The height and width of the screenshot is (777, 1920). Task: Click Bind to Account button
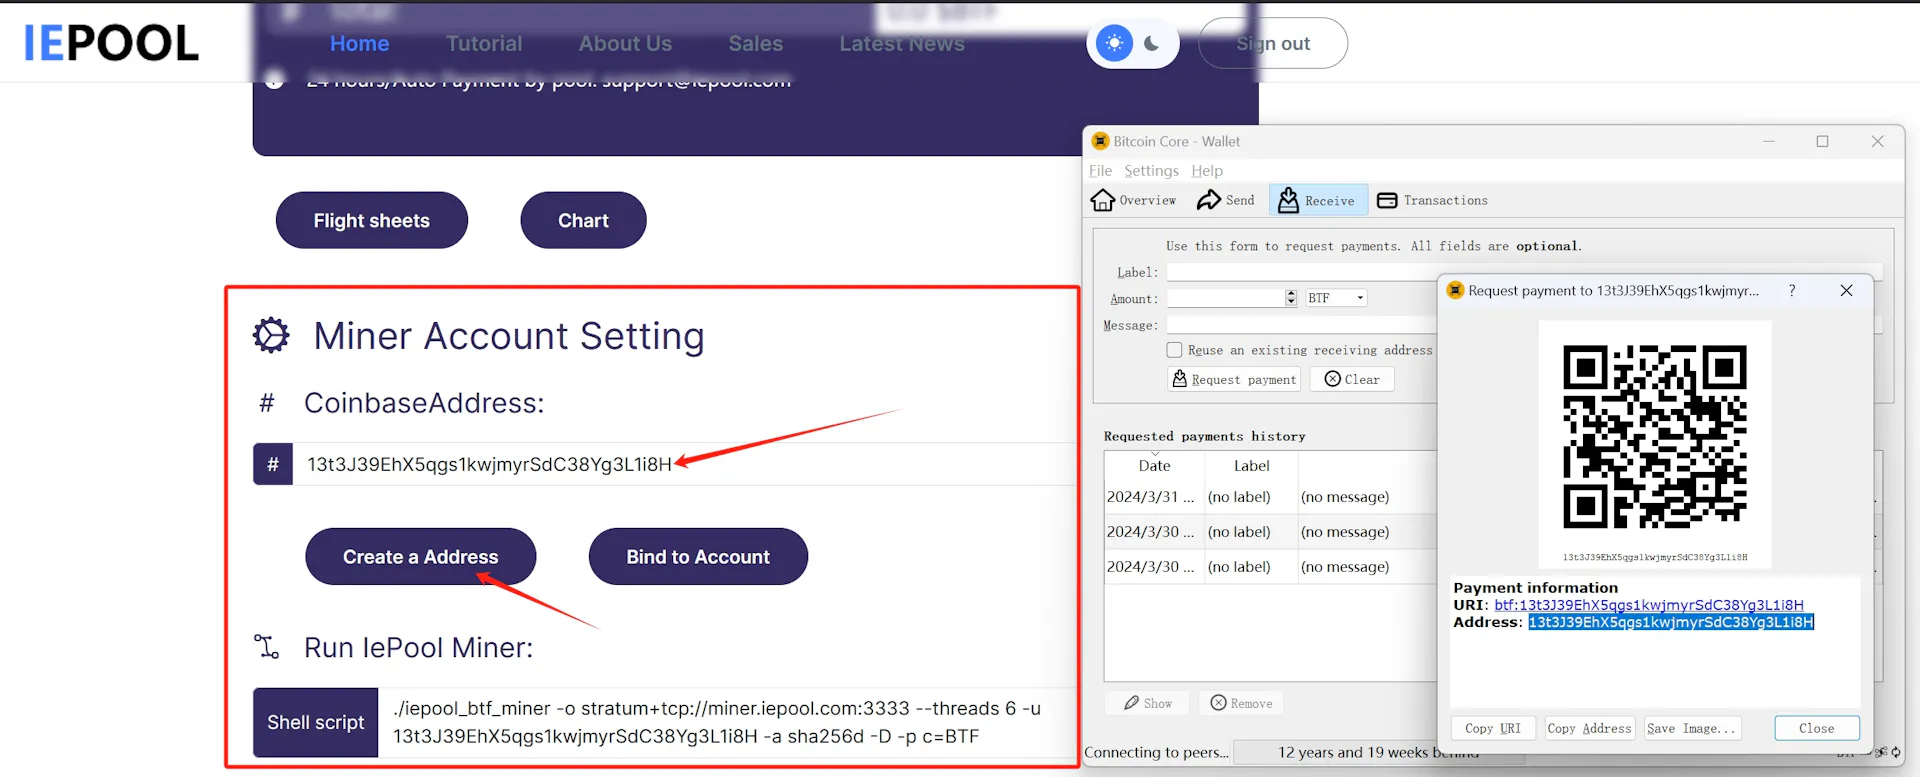coord(698,557)
